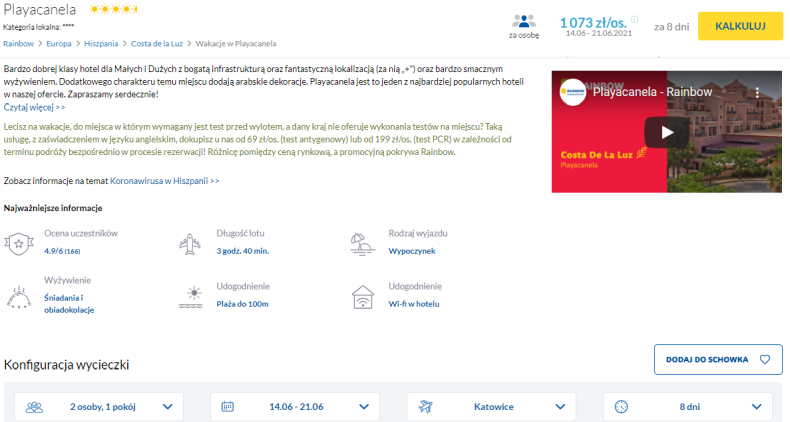Click 'Czytaj więcej >>' link

(34, 107)
